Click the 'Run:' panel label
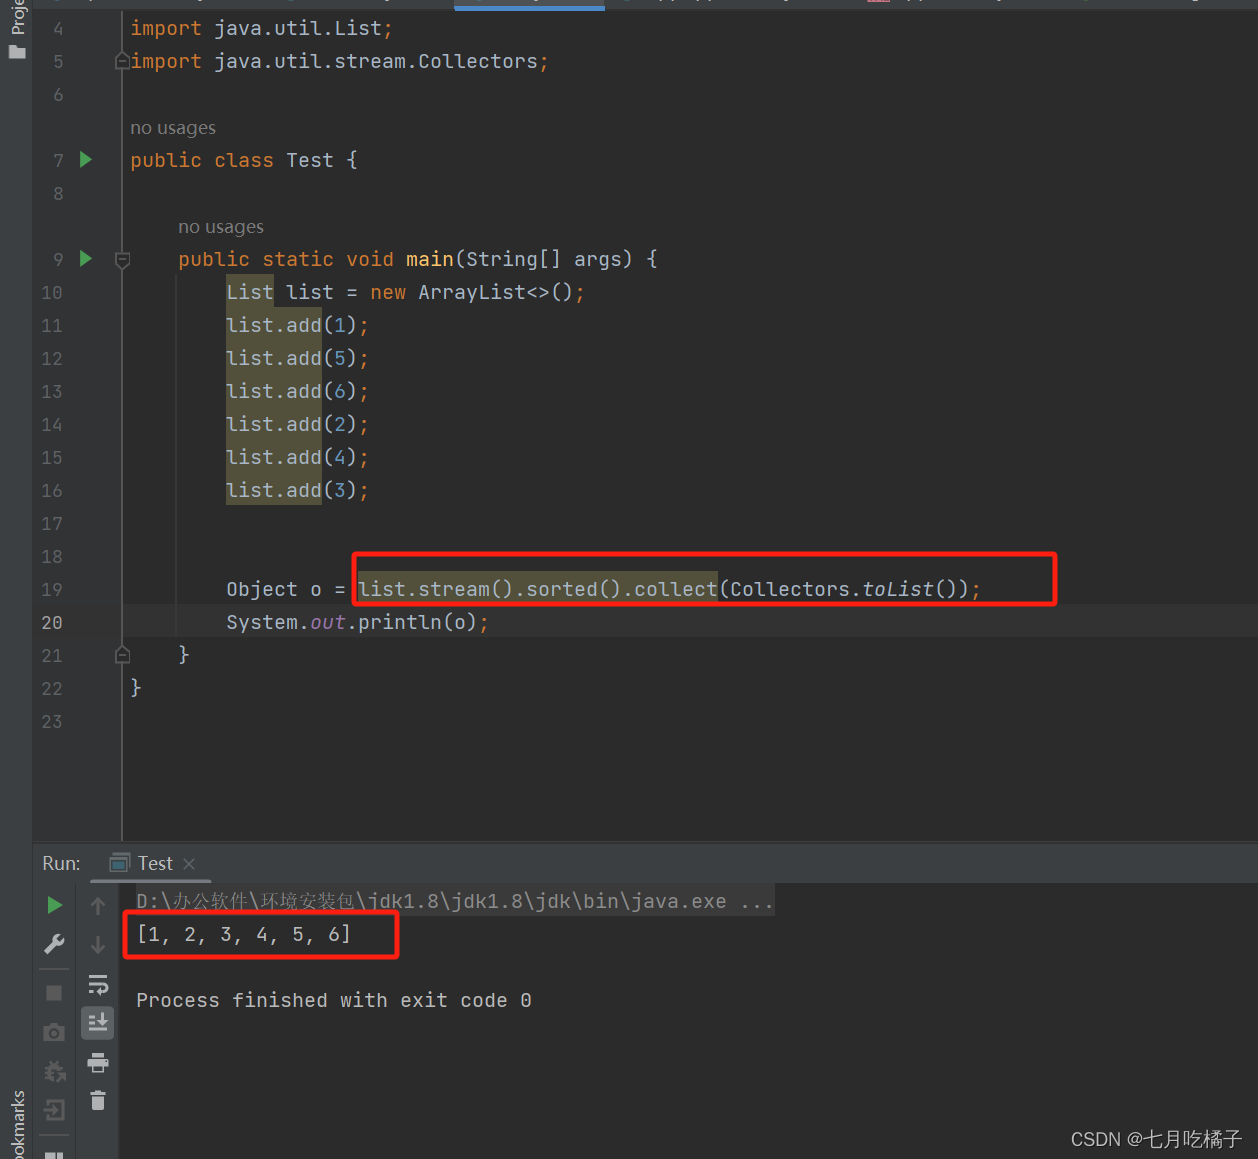This screenshot has height=1159, width=1258. 61,863
